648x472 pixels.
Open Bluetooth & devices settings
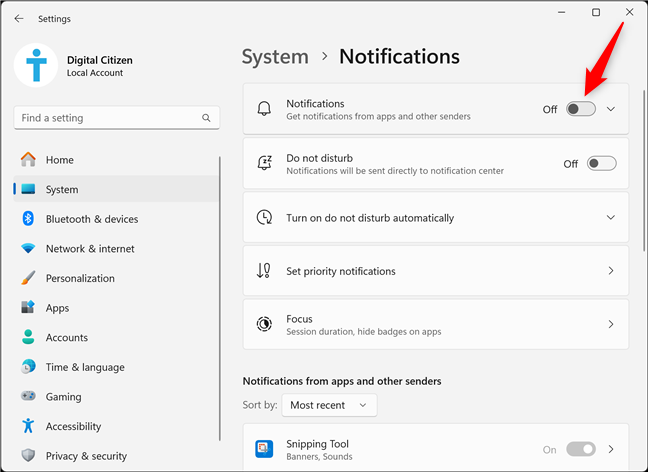116,219
